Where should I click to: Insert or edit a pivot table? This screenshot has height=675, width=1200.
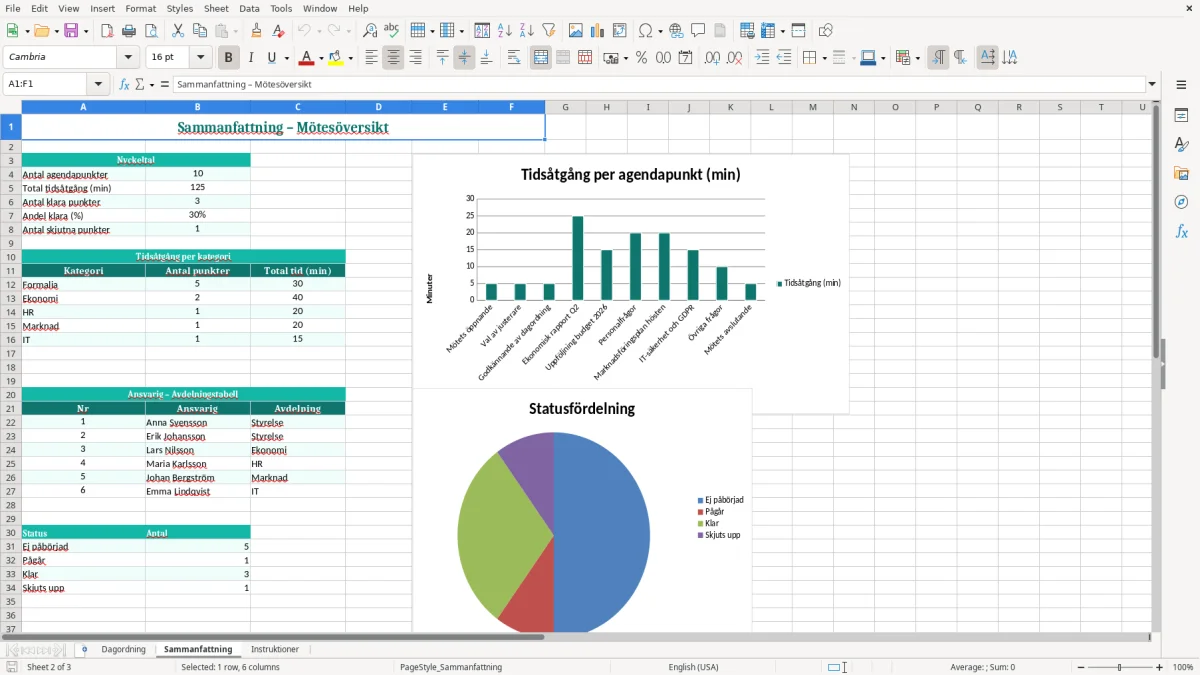click(620, 31)
